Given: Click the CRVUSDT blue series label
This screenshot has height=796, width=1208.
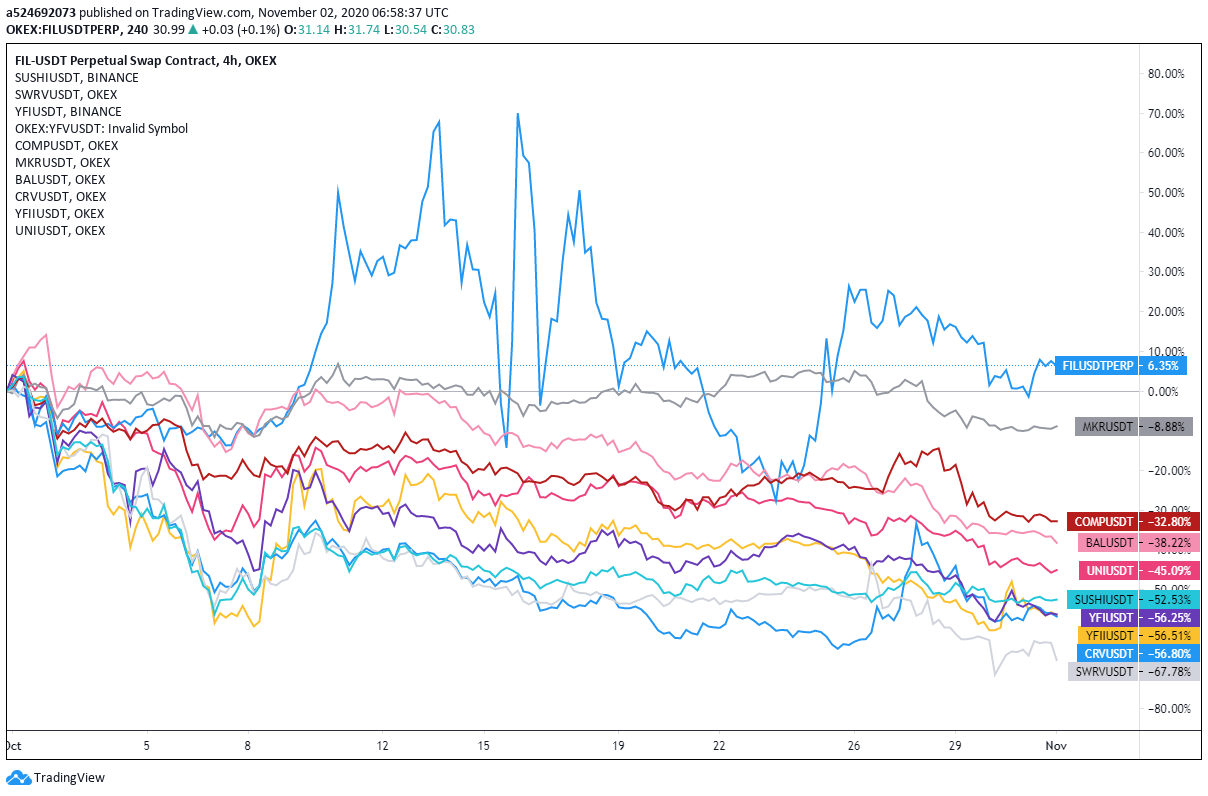Looking at the screenshot, I should pos(1107,653).
